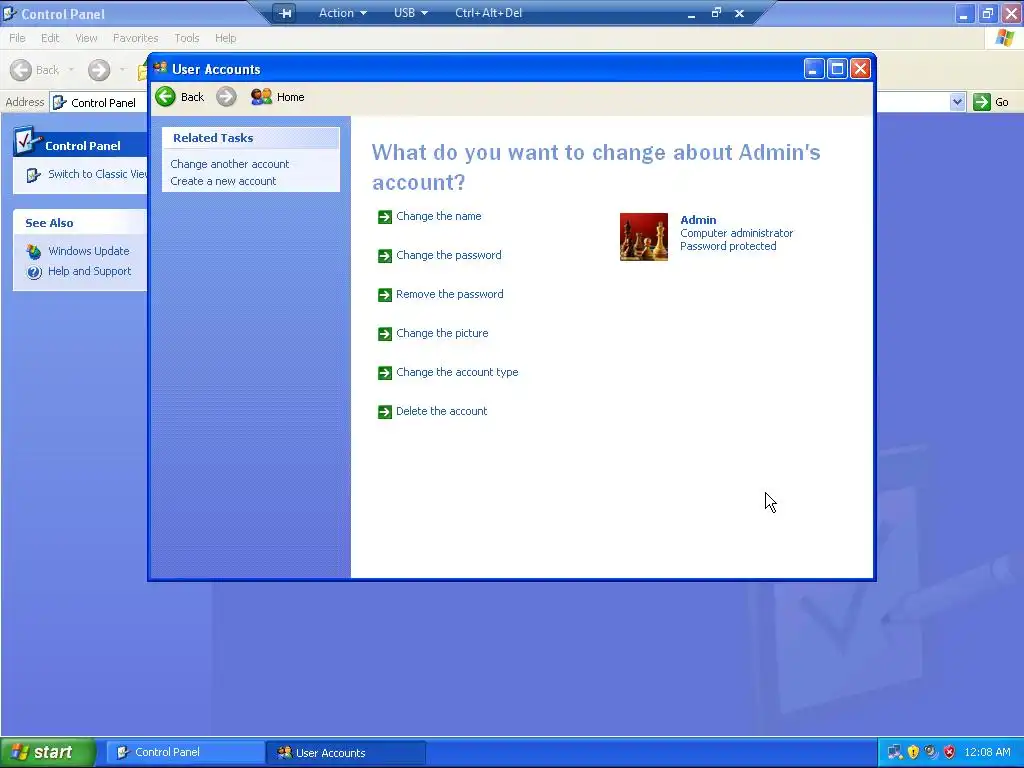
Task: Restore down the remote session toolbar window
Action: tap(716, 13)
